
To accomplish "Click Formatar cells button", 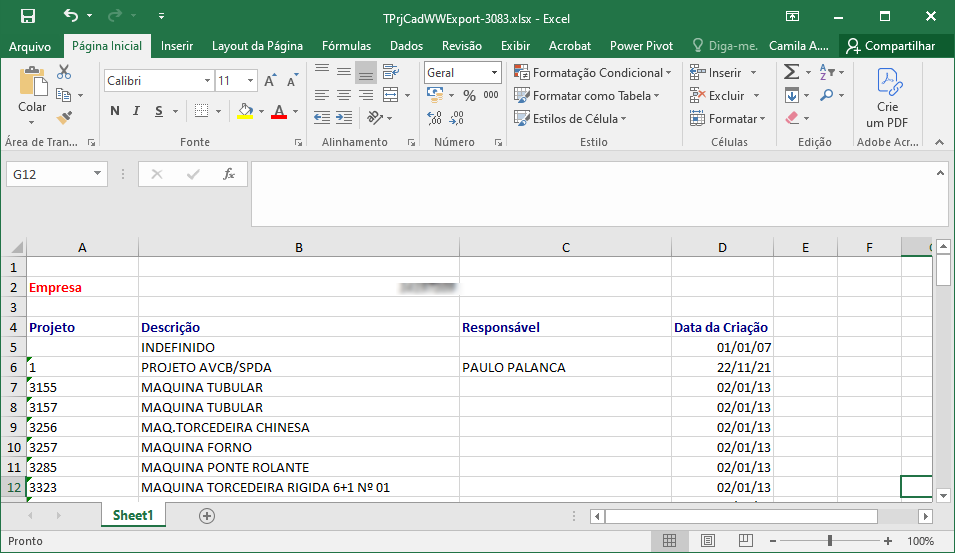I will (x=728, y=119).
